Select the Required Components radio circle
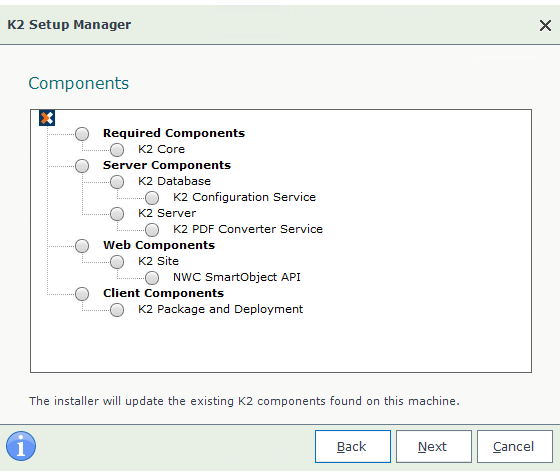Viewport: 560px width, 471px height. 82,134
